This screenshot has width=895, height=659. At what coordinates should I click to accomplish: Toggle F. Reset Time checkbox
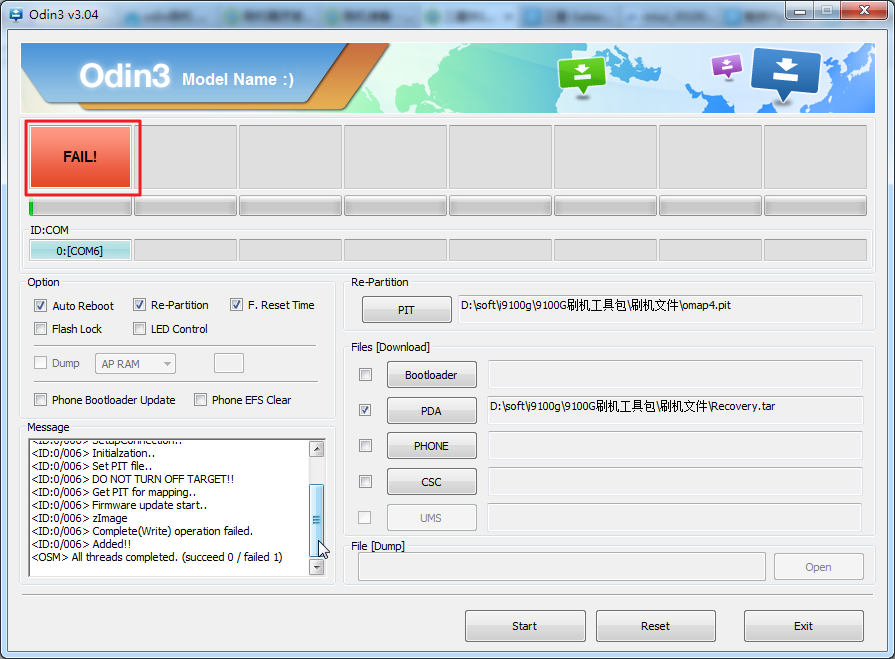(236, 305)
